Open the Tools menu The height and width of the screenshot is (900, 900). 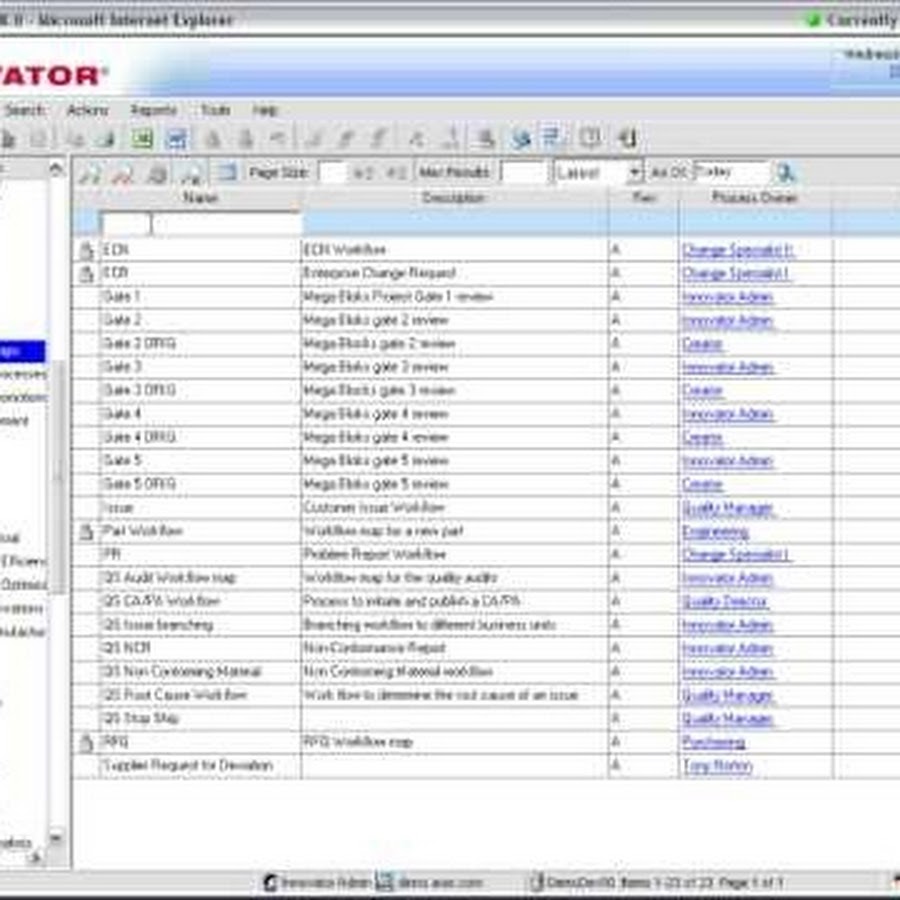[214, 110]
